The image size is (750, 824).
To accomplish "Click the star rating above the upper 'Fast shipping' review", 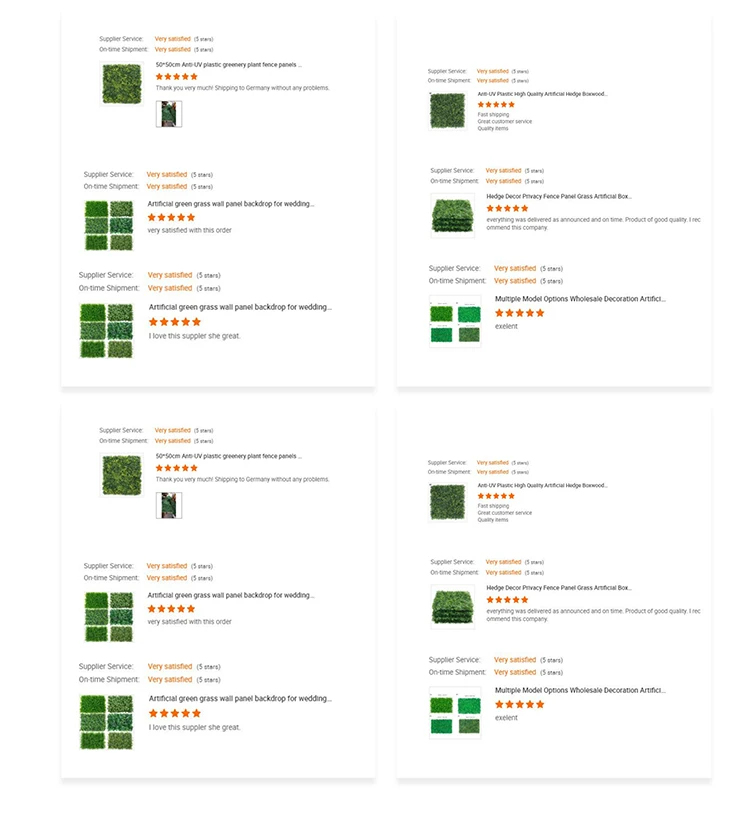I will pos(496,105).
